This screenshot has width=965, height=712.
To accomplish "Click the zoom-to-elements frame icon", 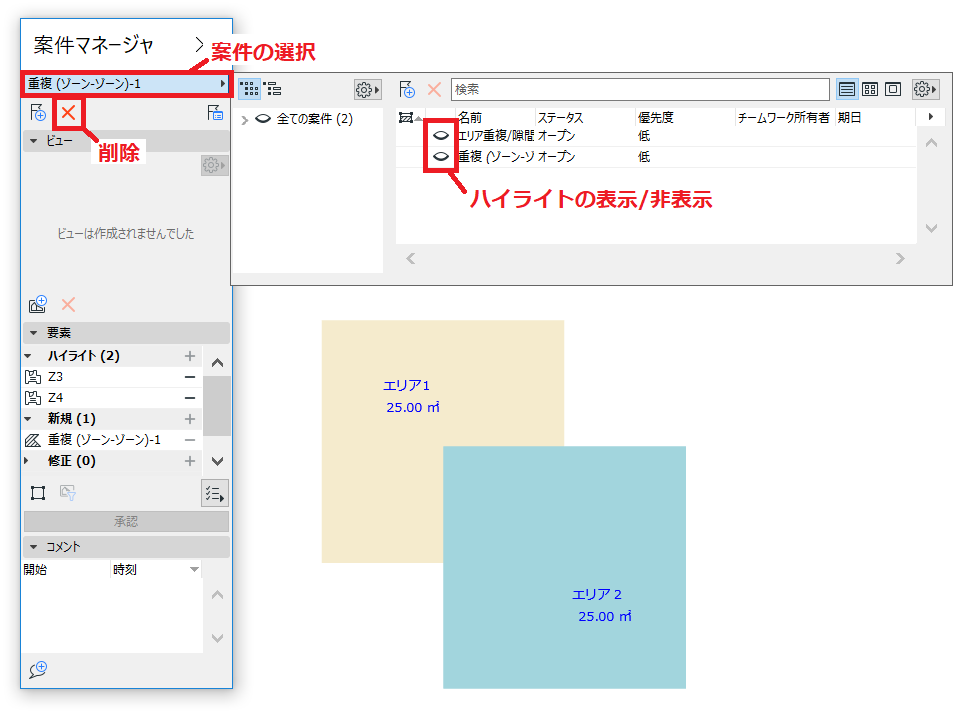I will [x=38, y=493].
